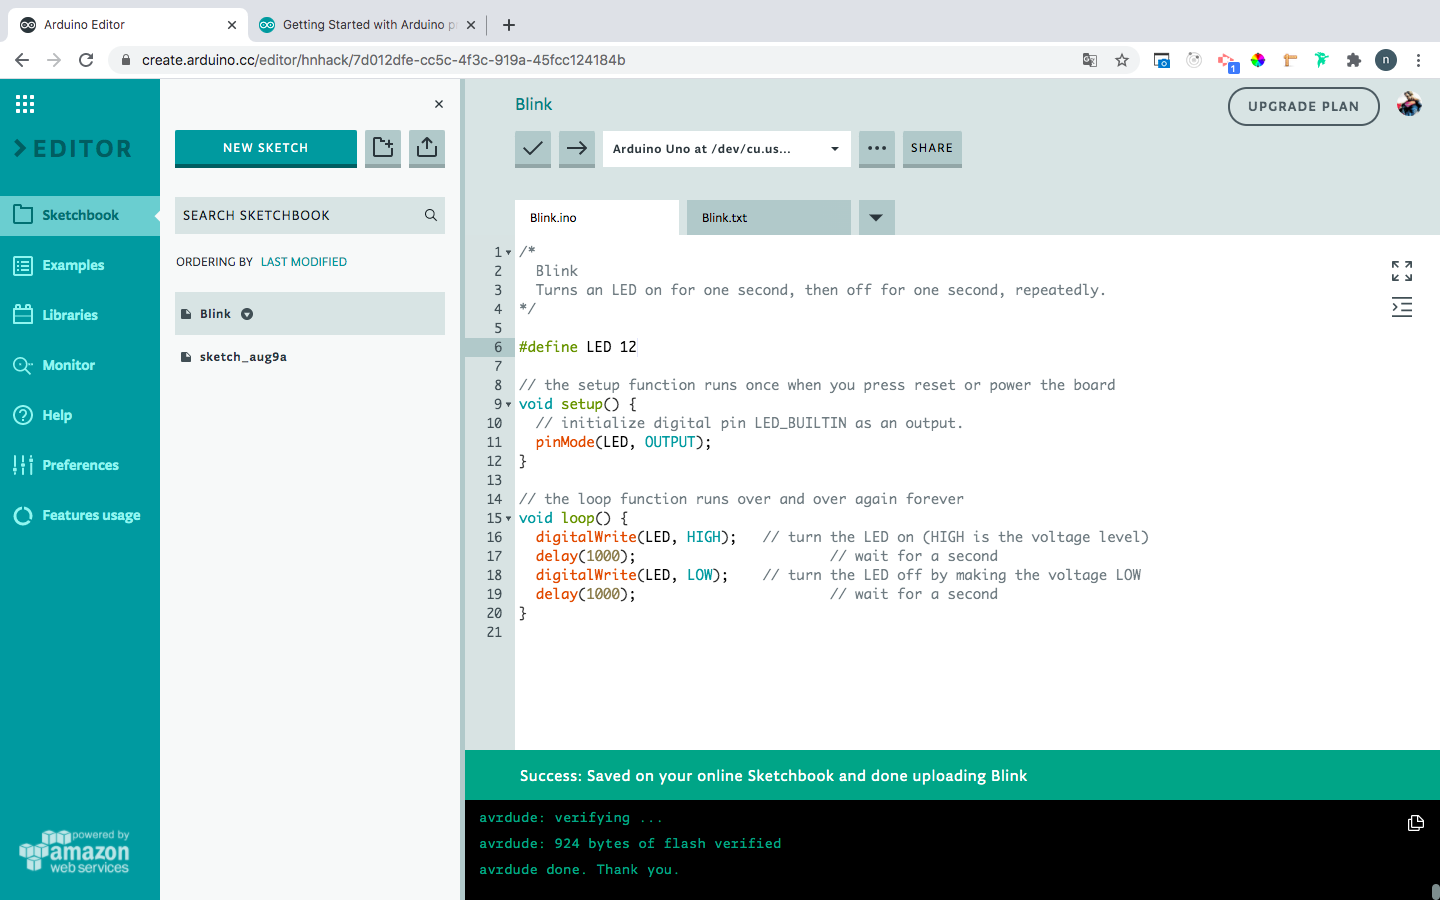Collapse the comment block at line 1
The image size is (1440, 900).
pos(508,252)
